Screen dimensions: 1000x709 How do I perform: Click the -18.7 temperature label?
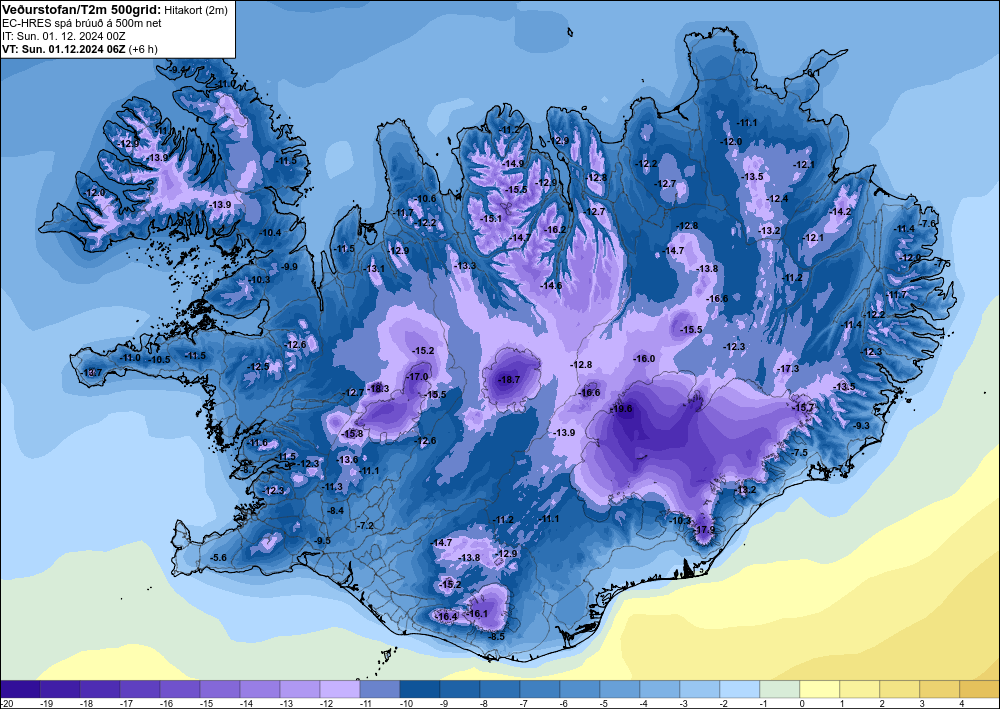(509, 379)
